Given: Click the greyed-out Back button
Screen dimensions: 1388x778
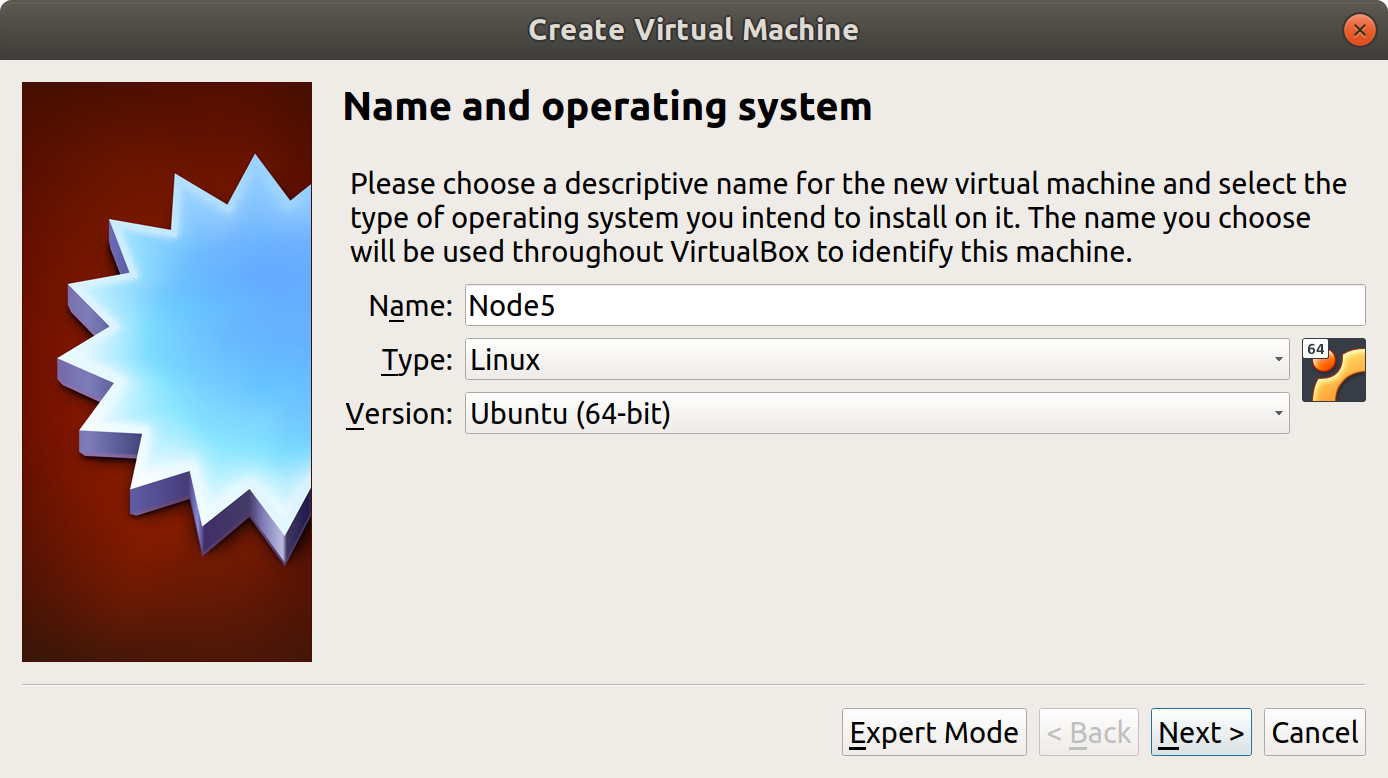Looking at the screenshot, I should [1089, 733].
